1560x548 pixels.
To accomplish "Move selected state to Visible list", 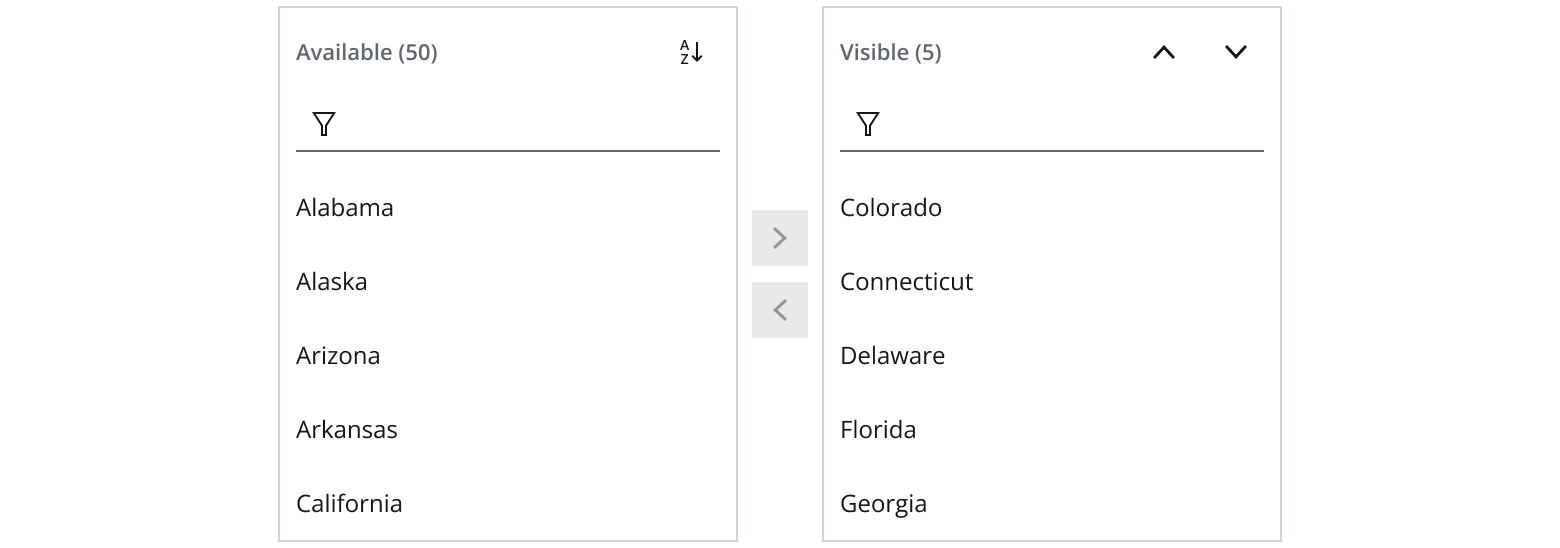I will (x=780, y=238).
